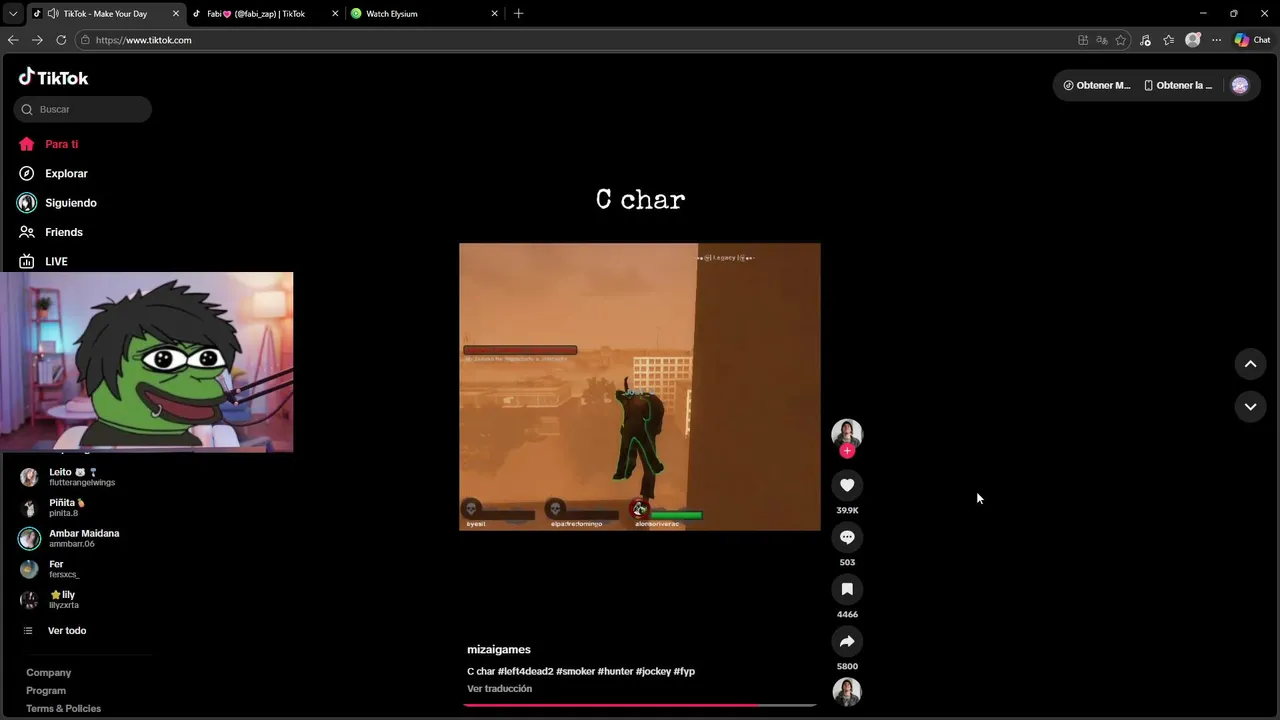Open mizaigames profile from caption
Image resolution: width=1280 pixels, height=720 pixels.
[x=498, y=650]
